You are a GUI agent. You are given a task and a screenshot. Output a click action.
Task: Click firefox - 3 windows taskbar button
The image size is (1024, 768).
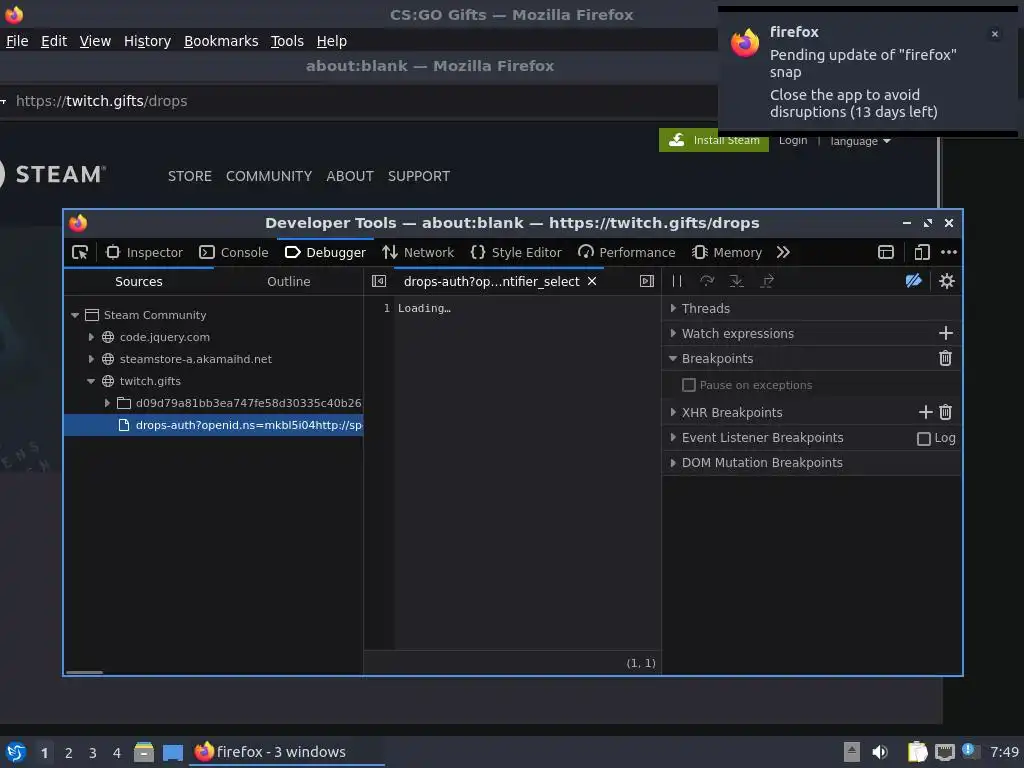point(287,752)
